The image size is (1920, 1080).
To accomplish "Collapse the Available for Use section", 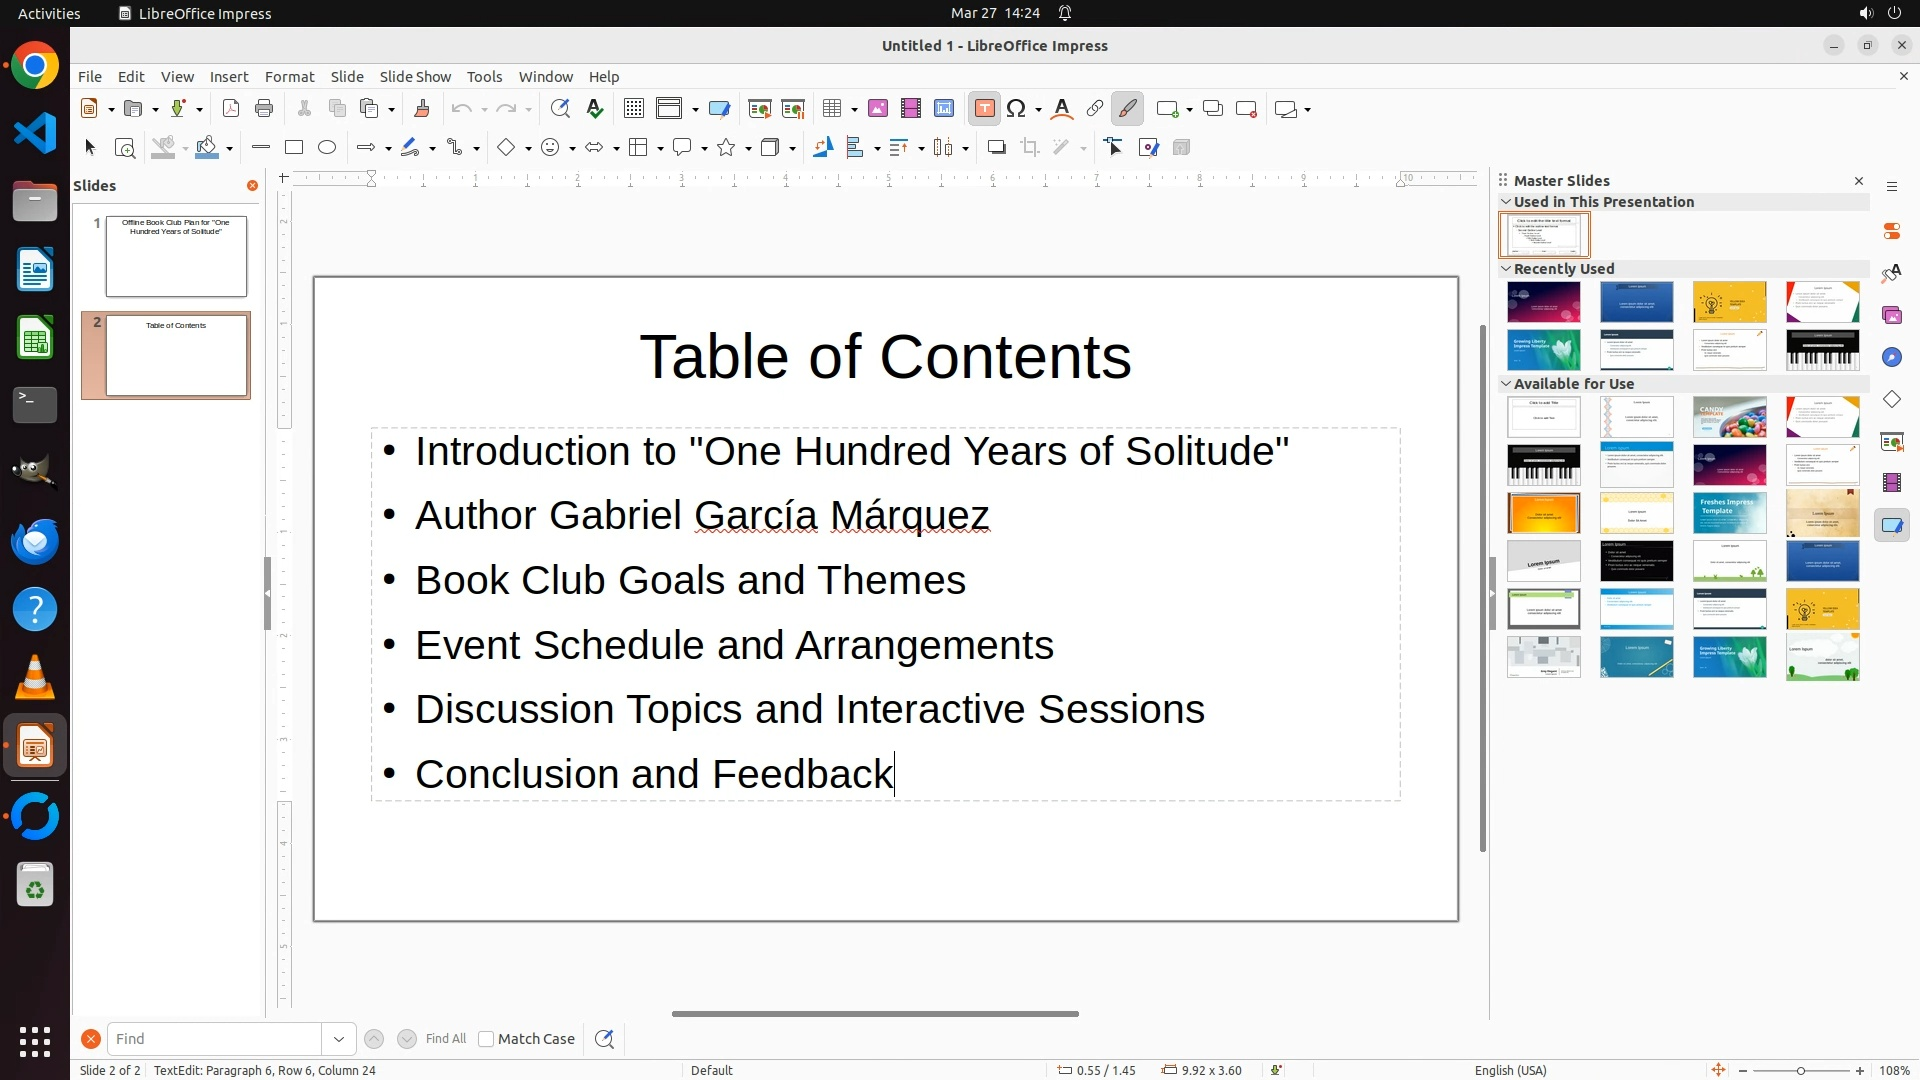I will 1506,384.
